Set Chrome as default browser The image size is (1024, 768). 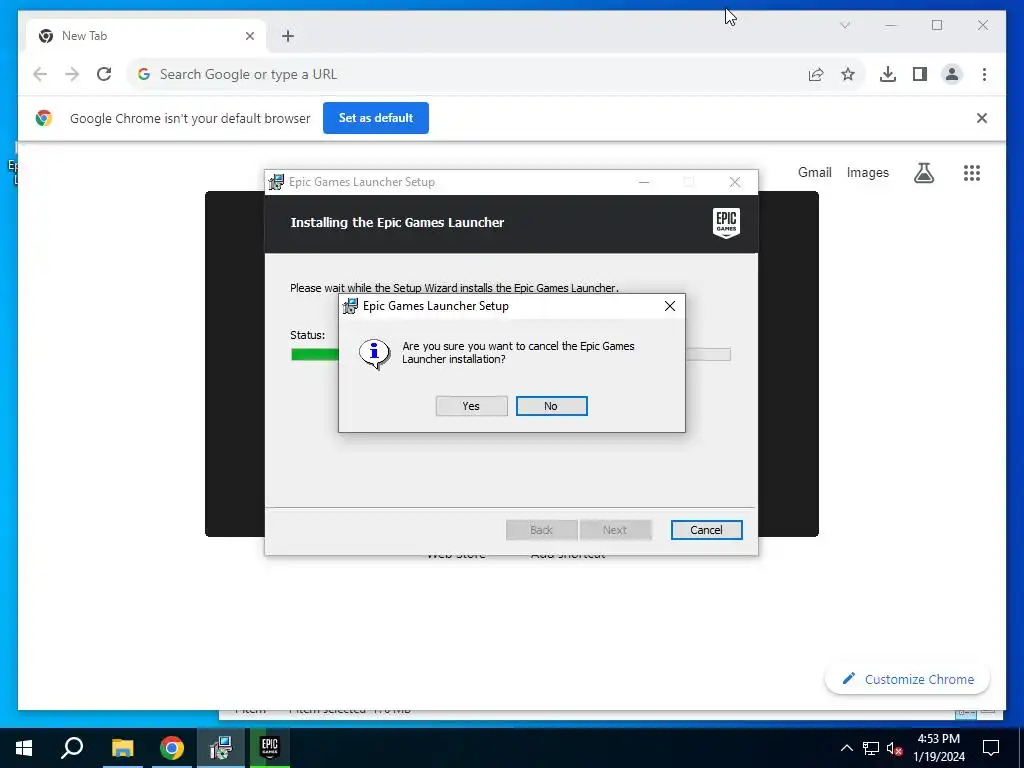[376, 118]
